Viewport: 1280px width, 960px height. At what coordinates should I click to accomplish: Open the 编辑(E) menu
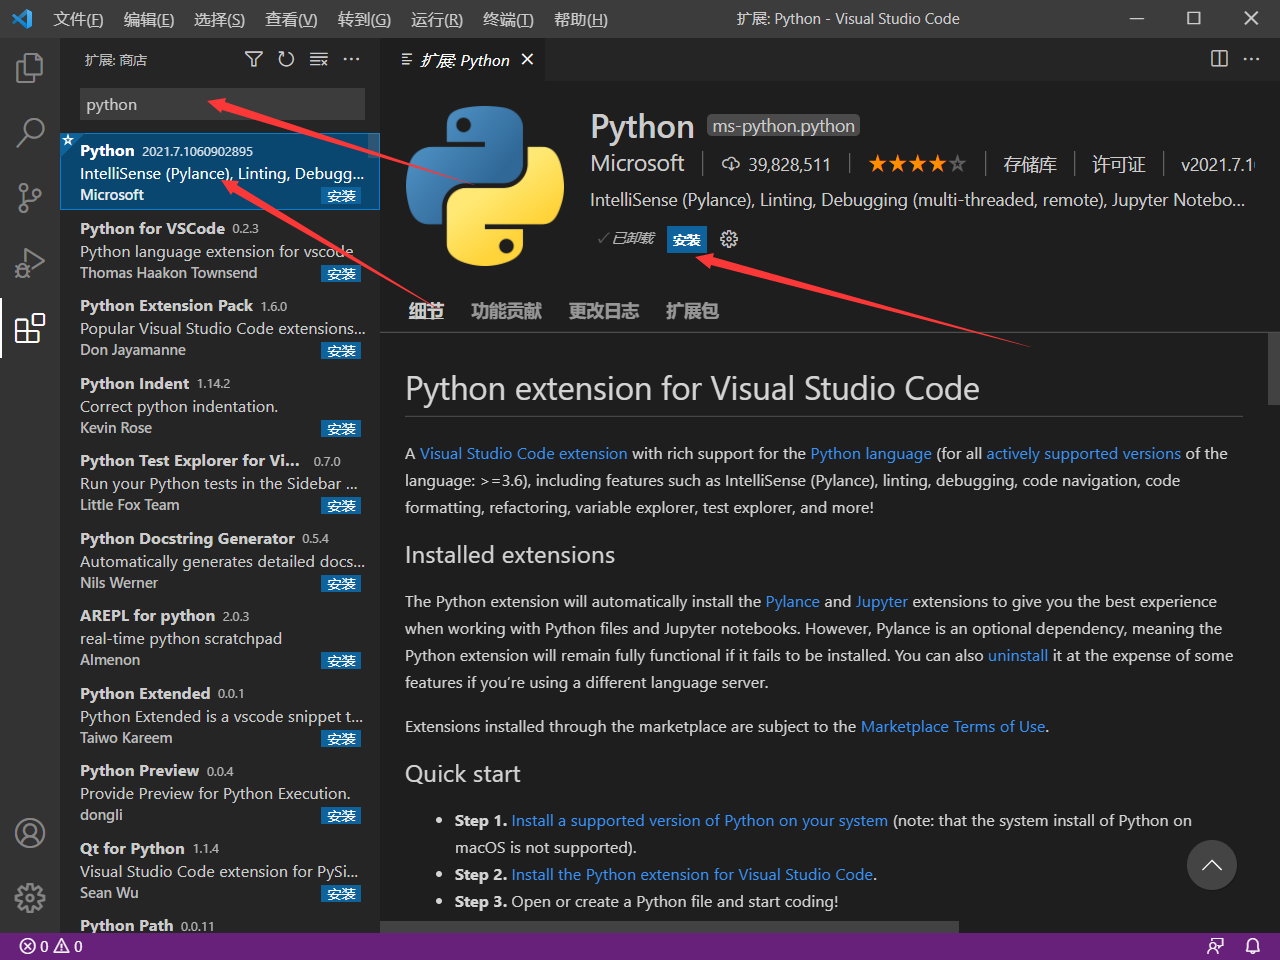[149, 20]
